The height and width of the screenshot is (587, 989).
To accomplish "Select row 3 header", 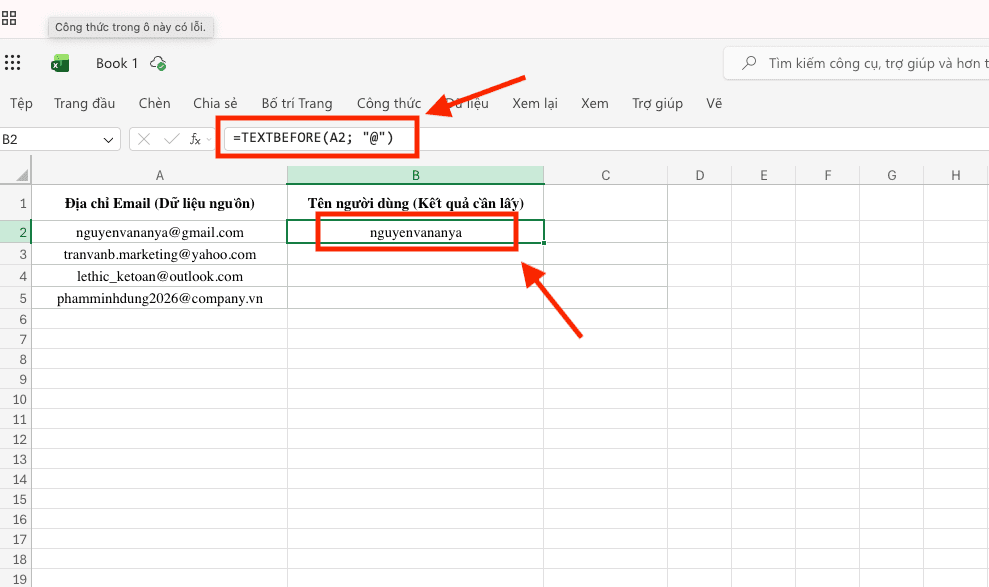I will click(16, 254).
